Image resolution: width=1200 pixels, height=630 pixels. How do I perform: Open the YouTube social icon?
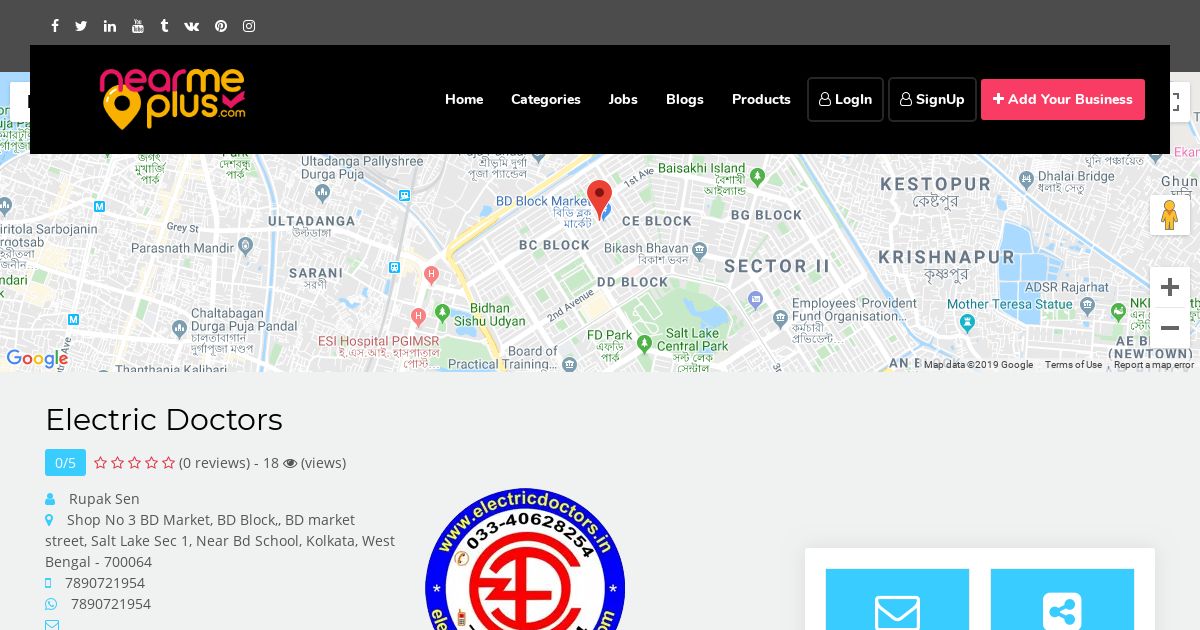point(137,26)
